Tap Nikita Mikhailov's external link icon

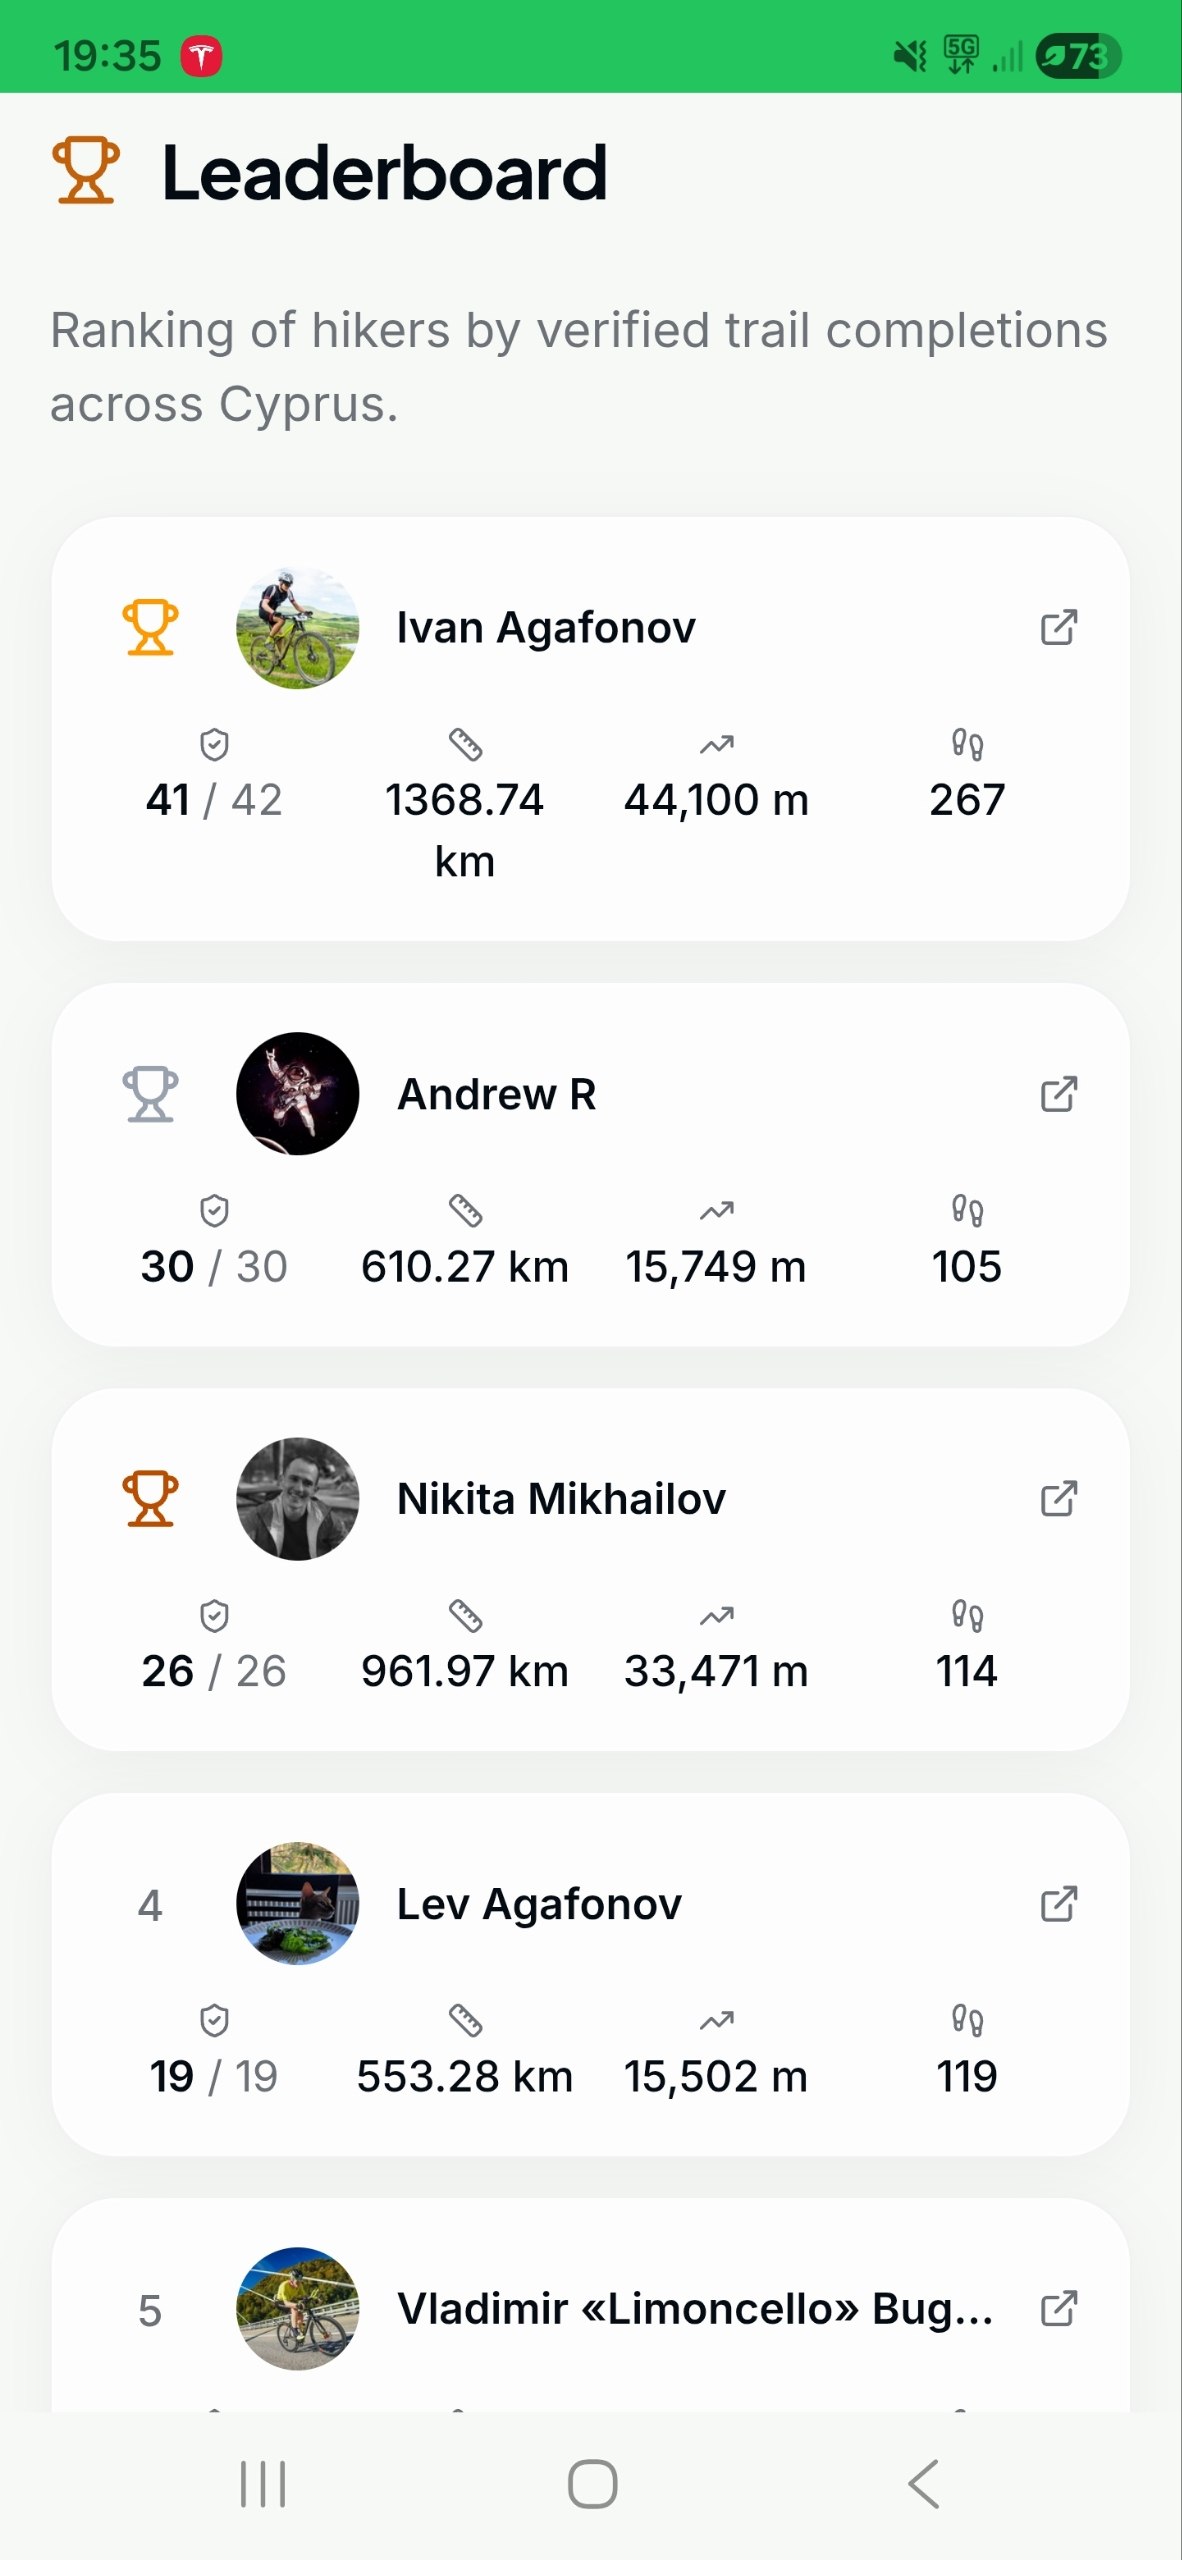[x=1059, y=1499]
